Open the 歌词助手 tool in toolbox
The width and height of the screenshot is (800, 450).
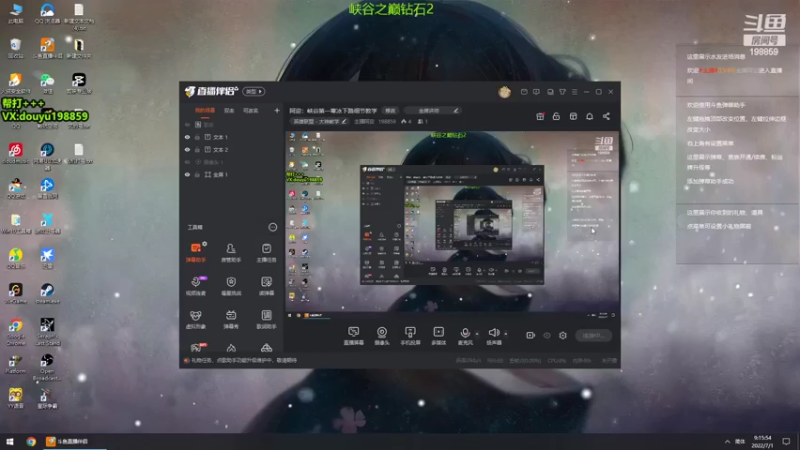266,319
